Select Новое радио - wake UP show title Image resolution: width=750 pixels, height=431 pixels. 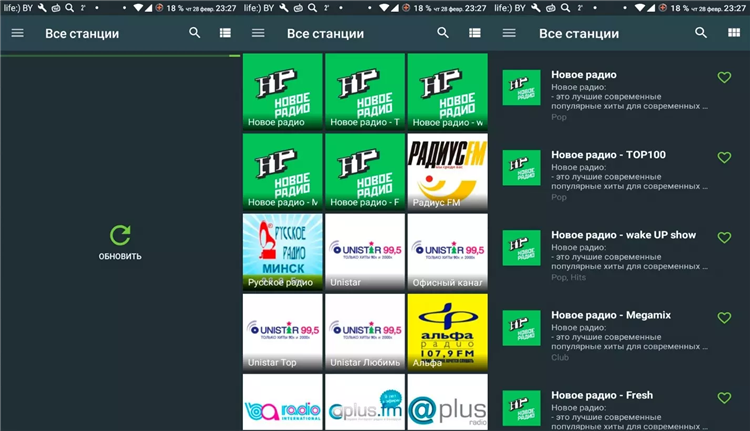tap(623, 235)
